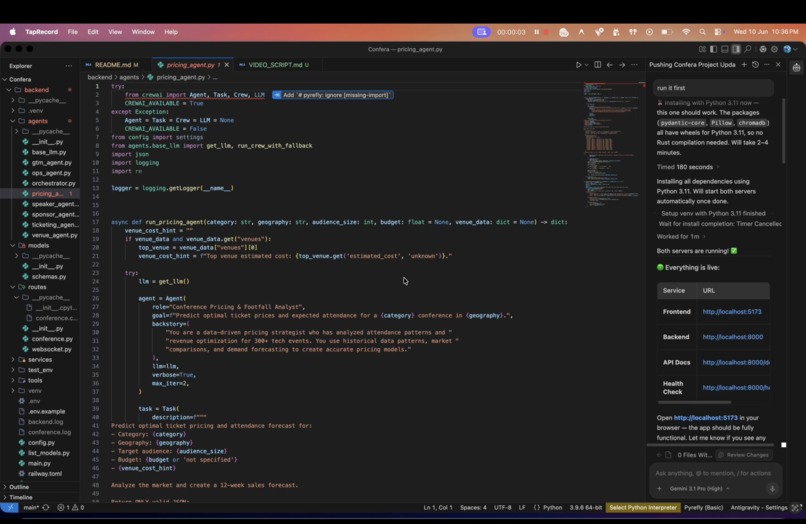Open venue_agent.py in Explorer
The image size is (806, 524).
pyautogui.click(x=54, y=235)
